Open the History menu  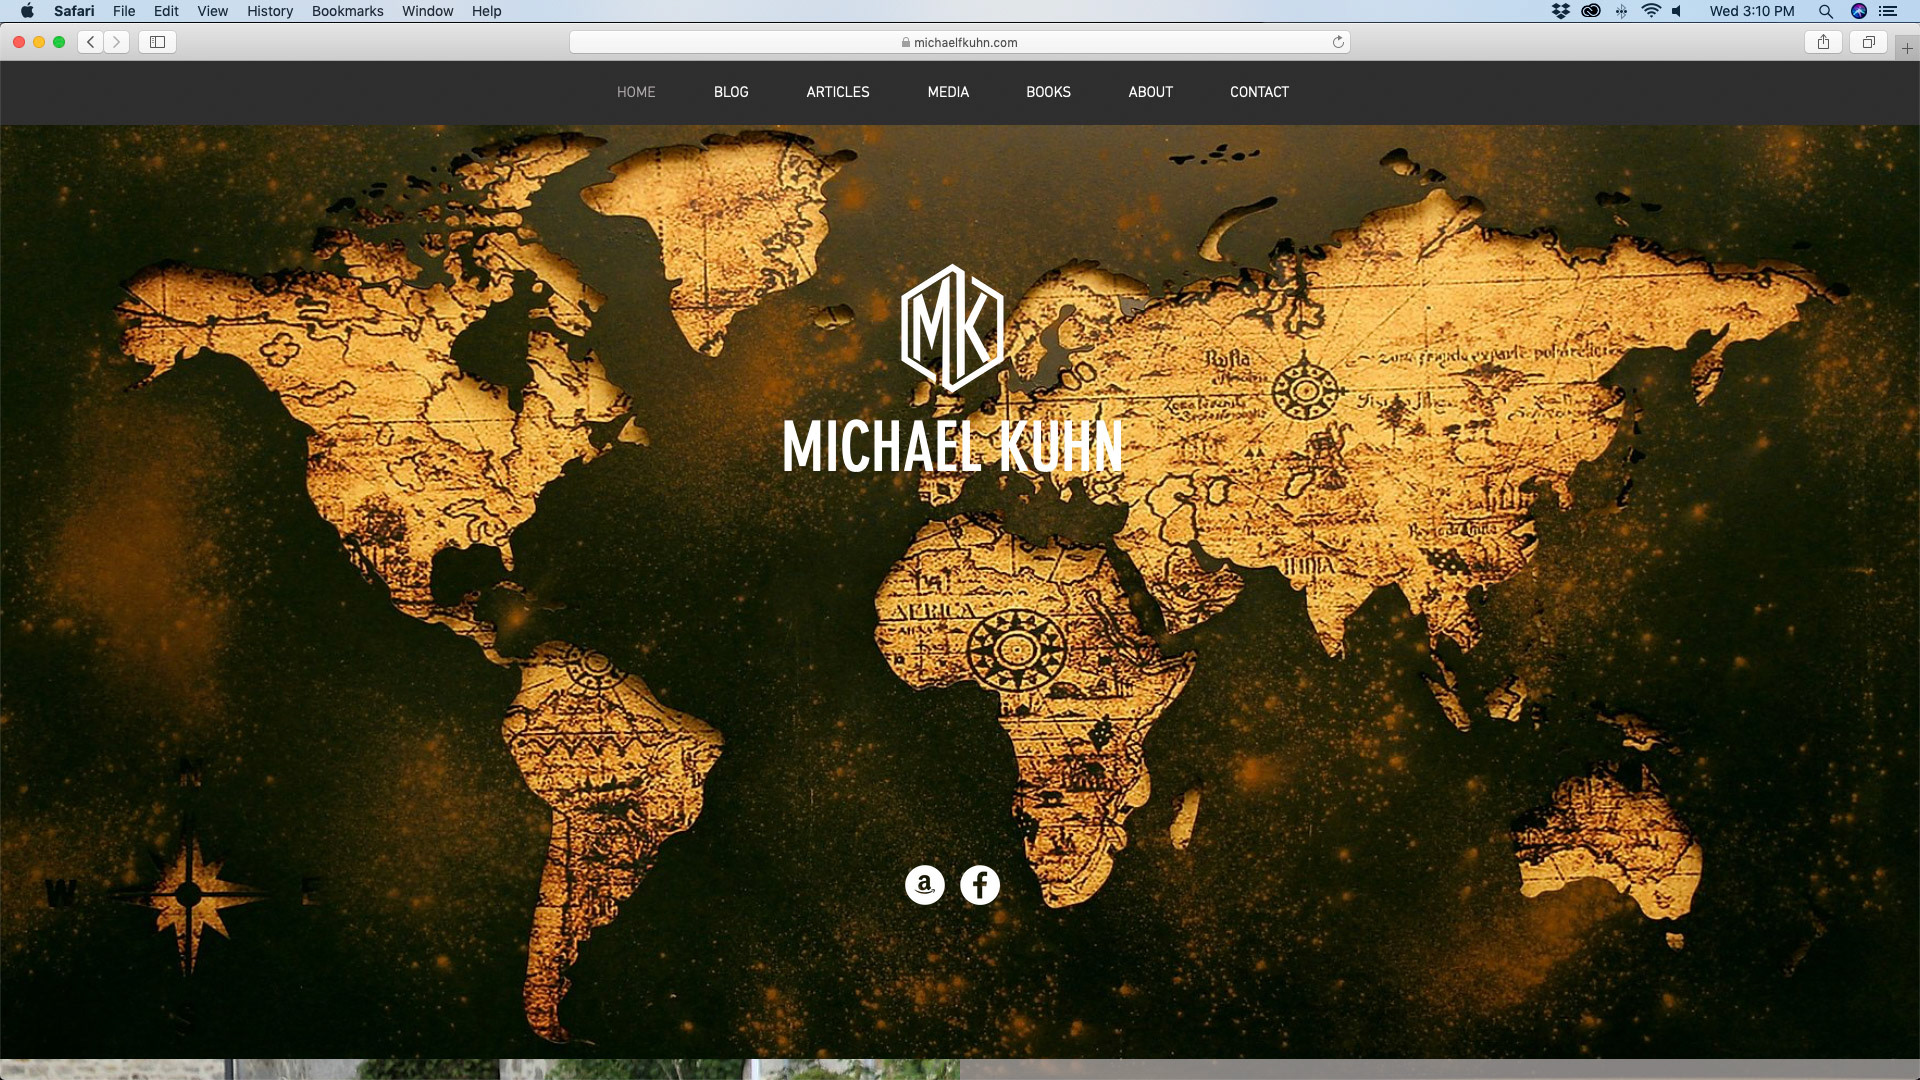click(270, 11)
